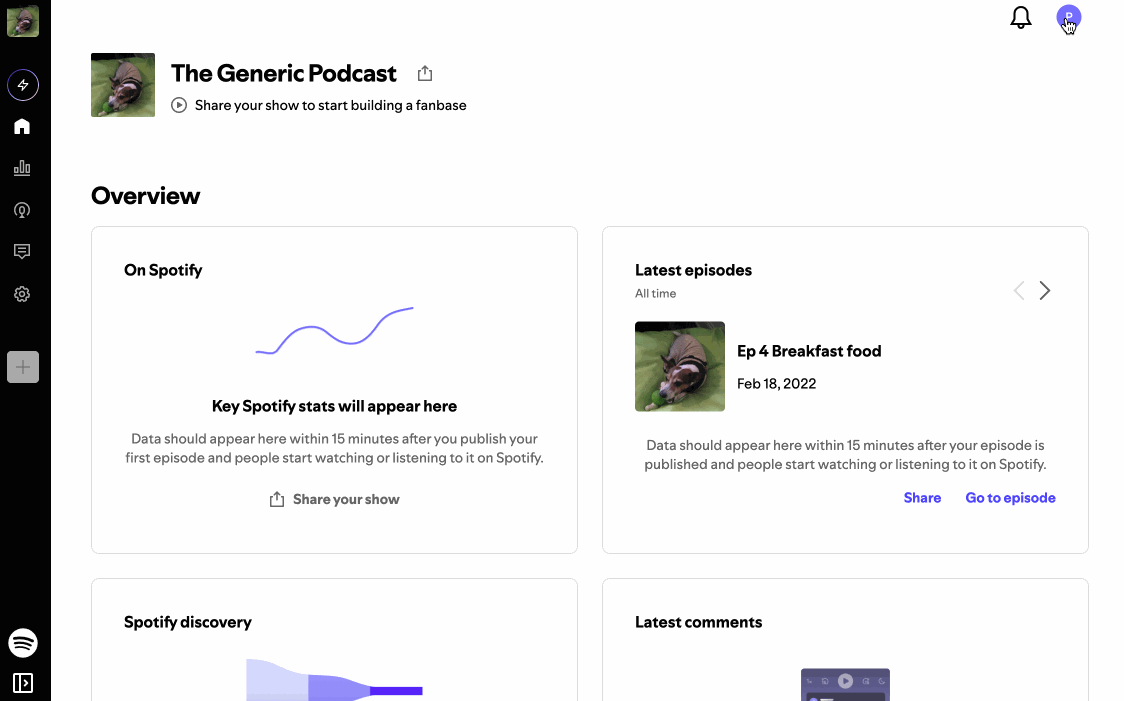Viewport: 1124px width, 701px height.
Task: Click the Share link for Ep 4
Action: [923, 498]
